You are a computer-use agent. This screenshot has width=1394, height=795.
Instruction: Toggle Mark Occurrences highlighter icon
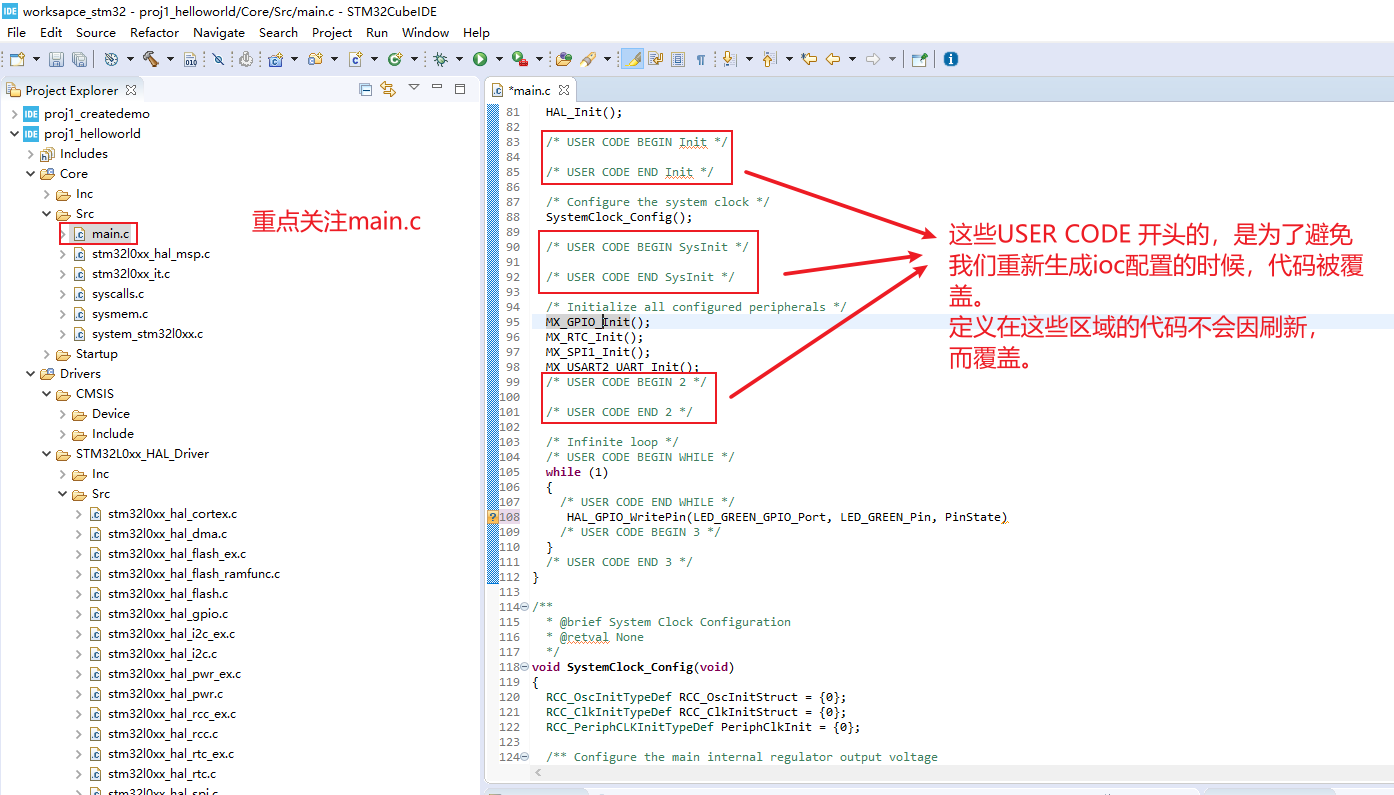point(632,59)
